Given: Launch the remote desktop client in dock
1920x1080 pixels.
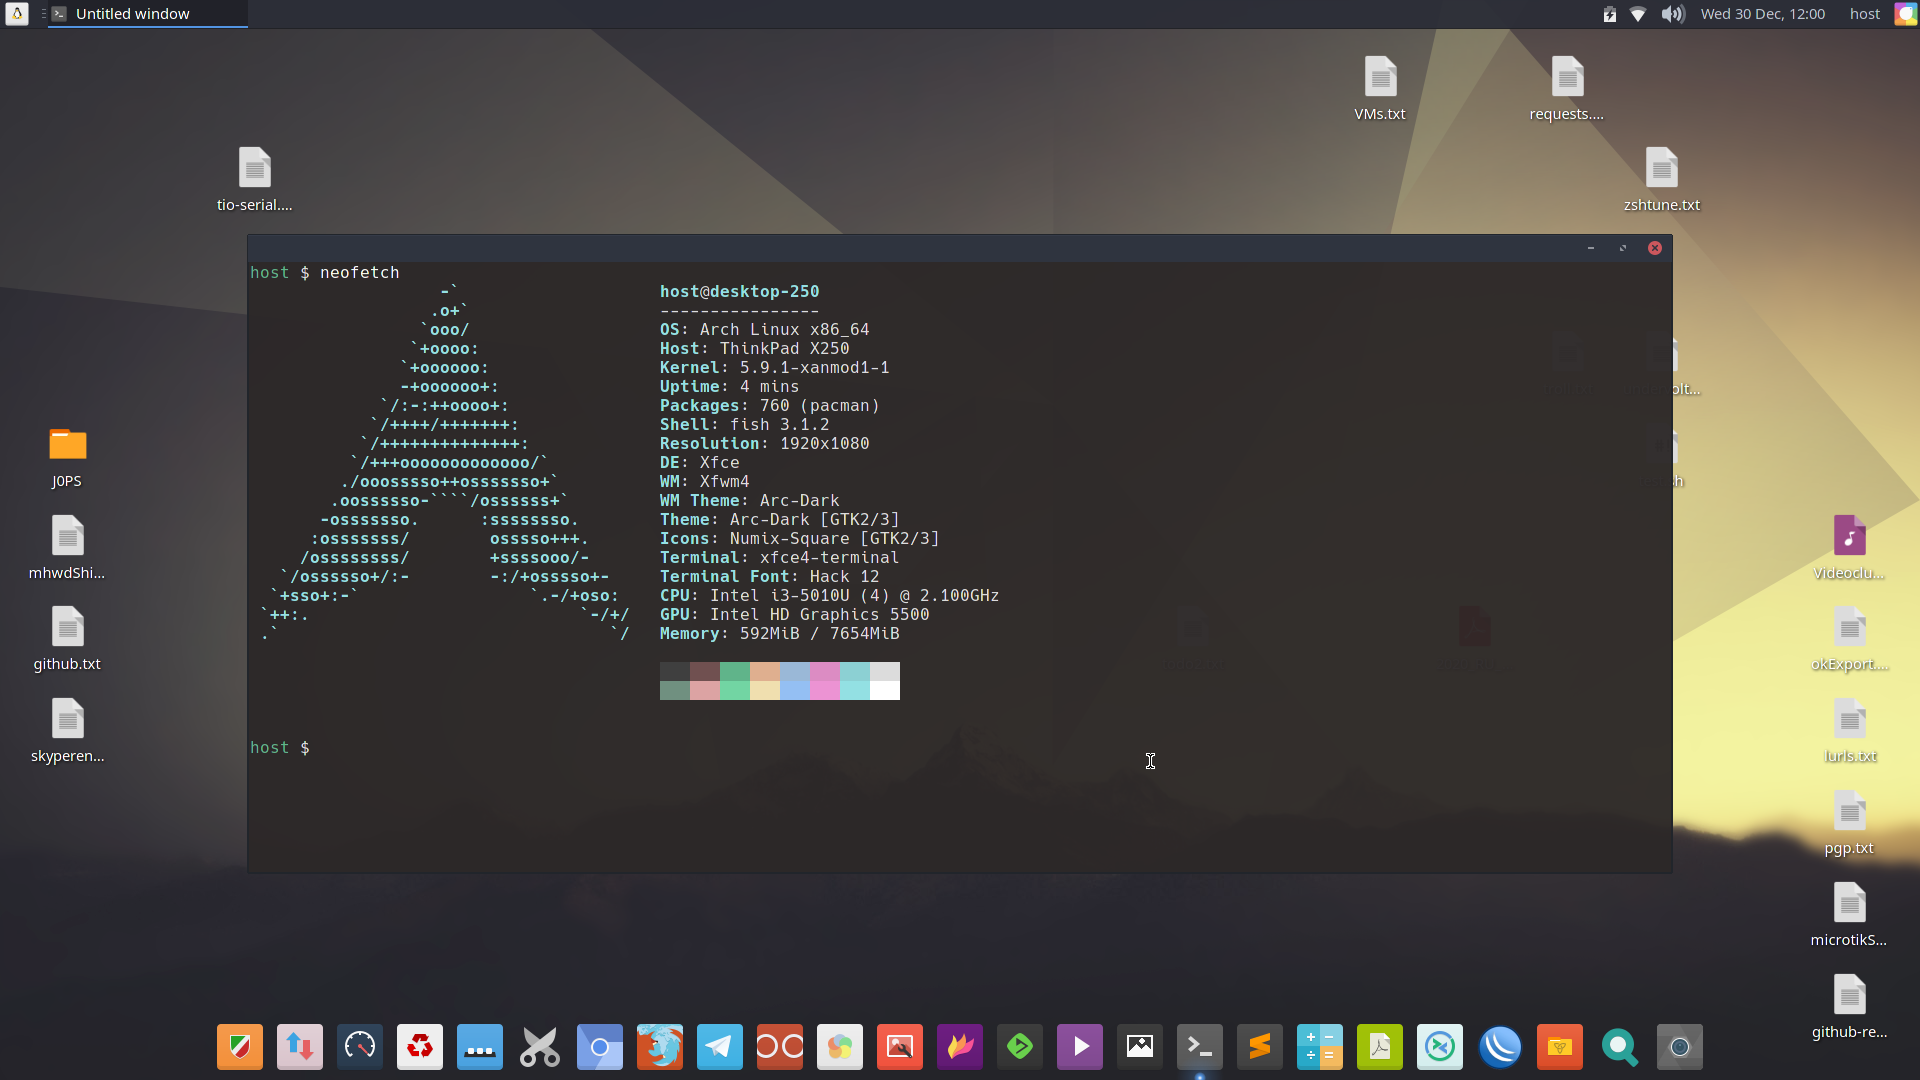Looking at the screenshot, I should pyautogui.click(x=1440, y=1047).
